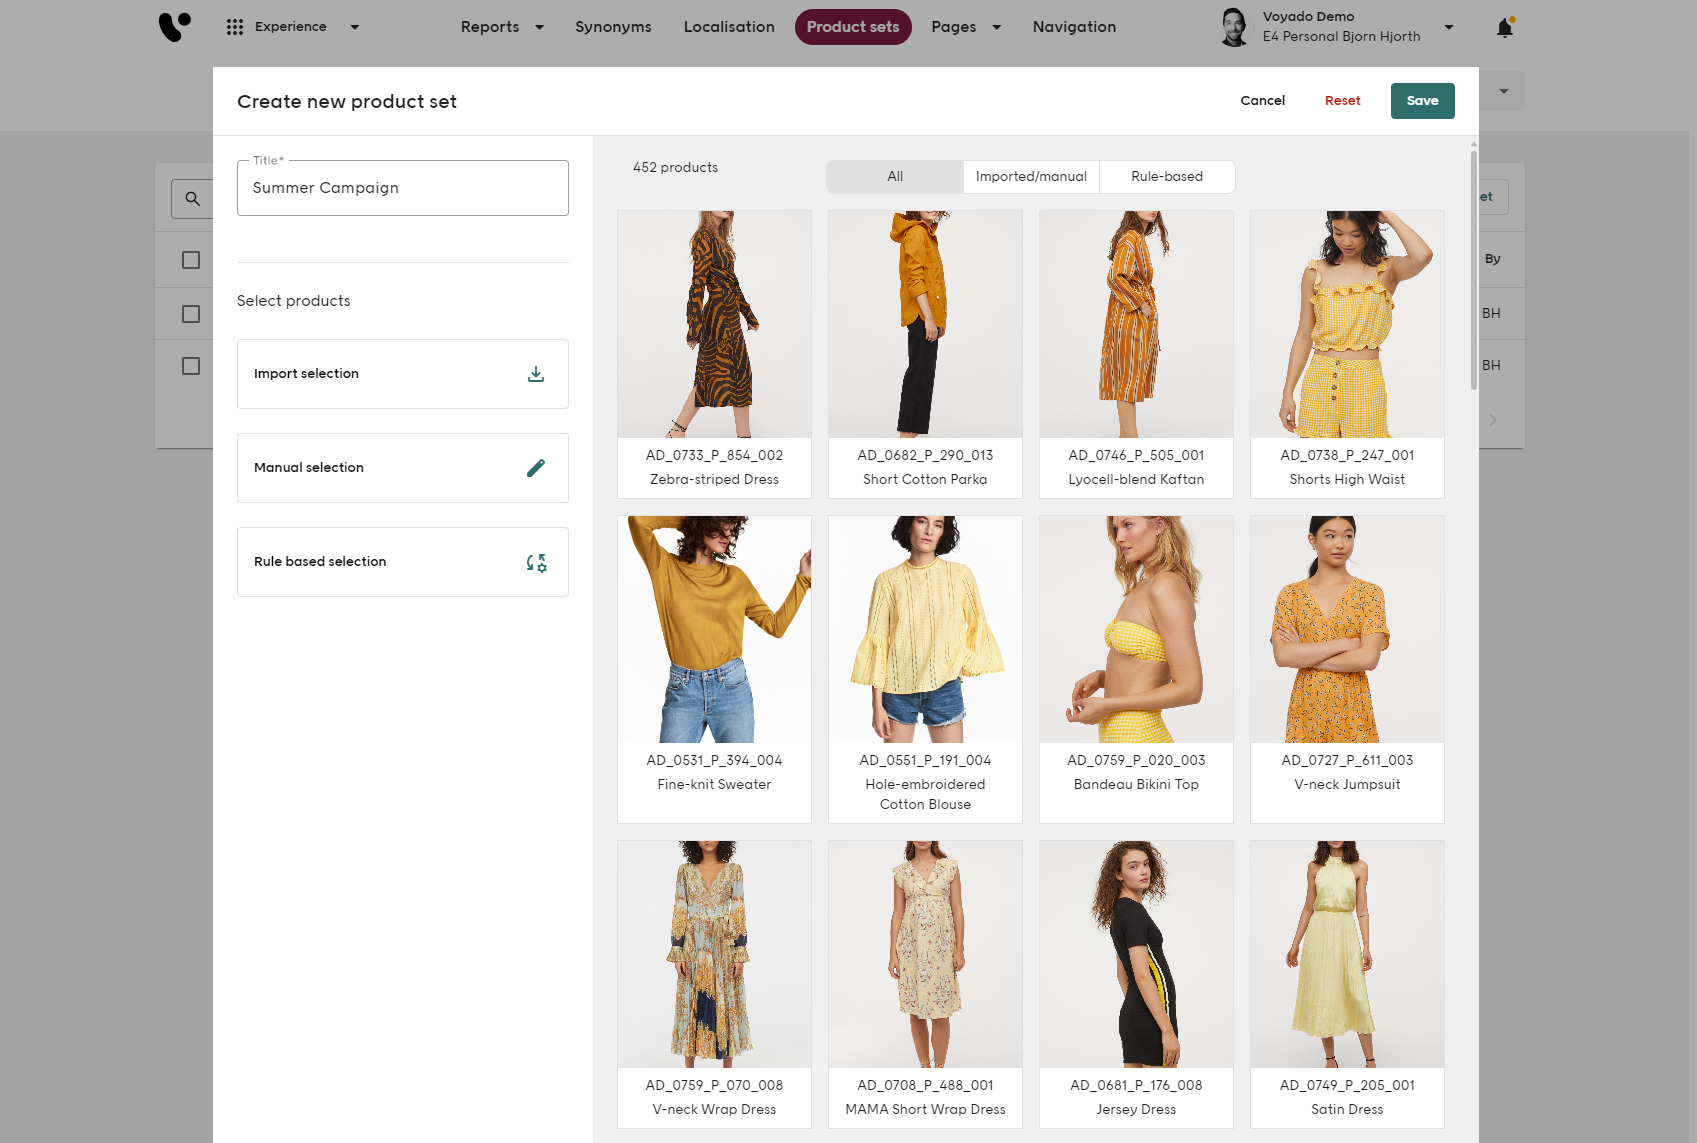The height and width of the screenshot is (1143, 1697).
Task: Select the Satin Dress thumbnail
Action: pos(1347,954)
